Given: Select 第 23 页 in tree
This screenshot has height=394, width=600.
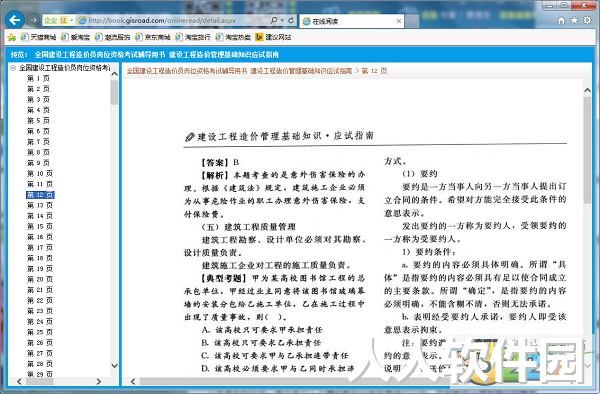Looking at the screenshot, I should pyautogui.click(x=40, y=311).
